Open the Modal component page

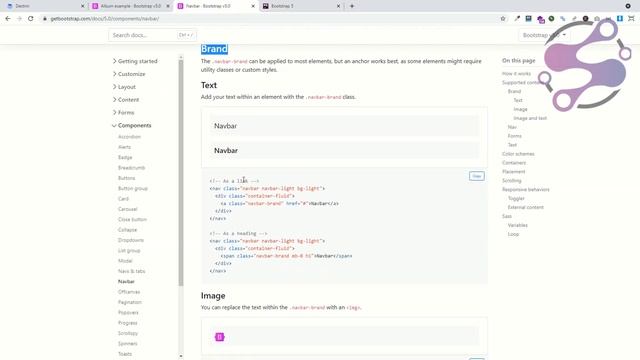click(125, 261)
